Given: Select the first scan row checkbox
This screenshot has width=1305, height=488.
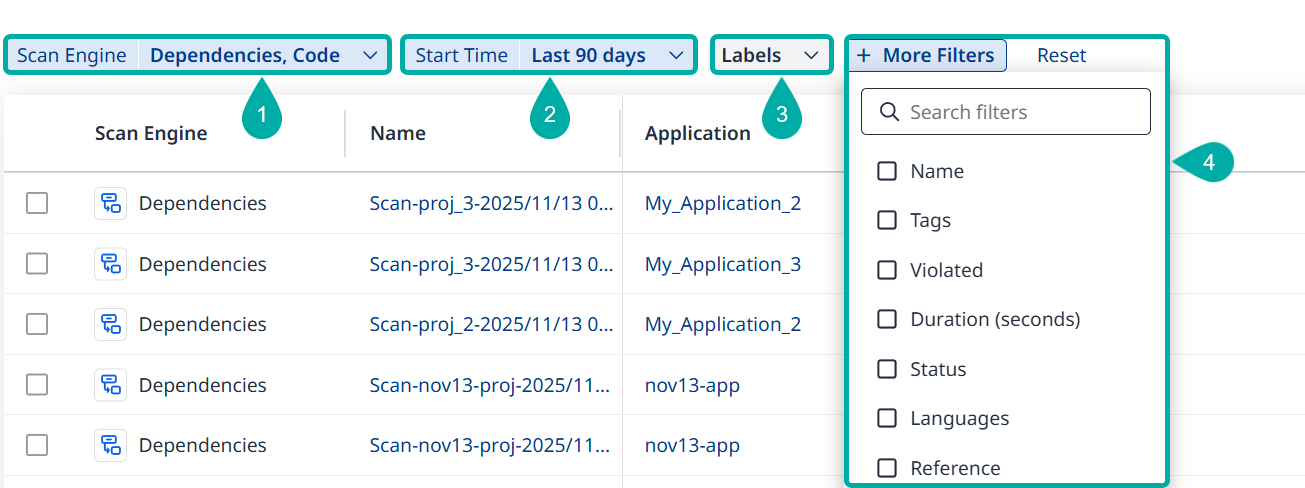Looking at the screenshot, I should pyautogui.click(x=37, y=203).
